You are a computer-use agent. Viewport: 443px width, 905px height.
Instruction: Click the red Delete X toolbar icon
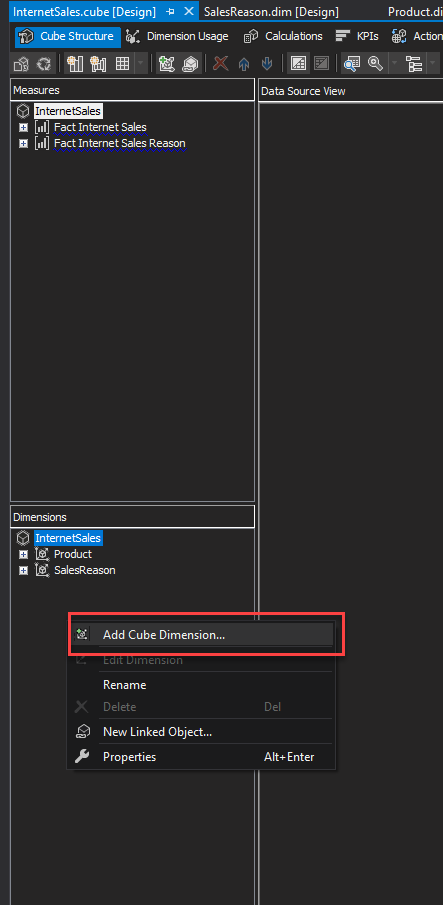click(220, 63)
